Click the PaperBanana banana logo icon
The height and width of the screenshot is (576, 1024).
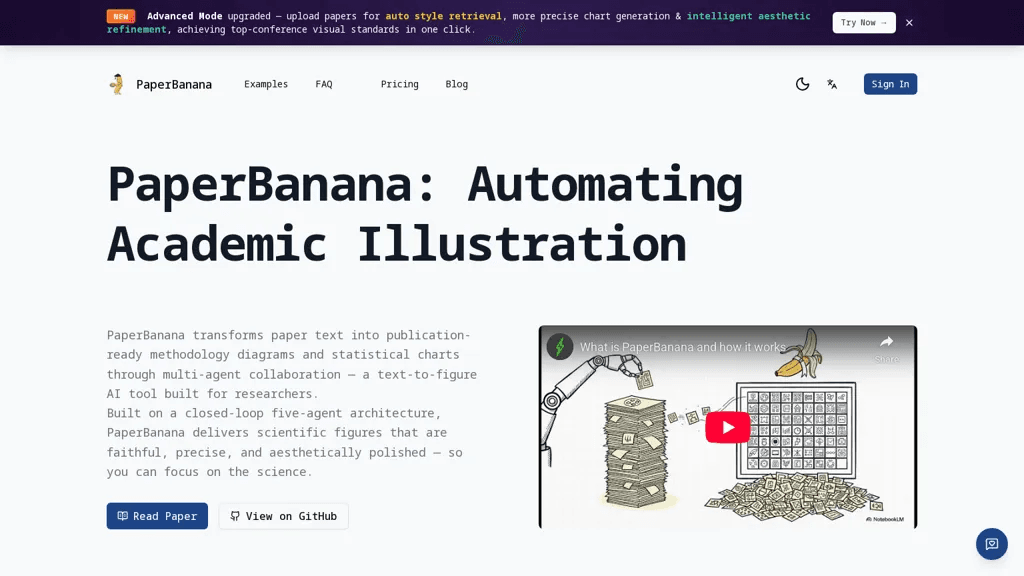(117, 84)
